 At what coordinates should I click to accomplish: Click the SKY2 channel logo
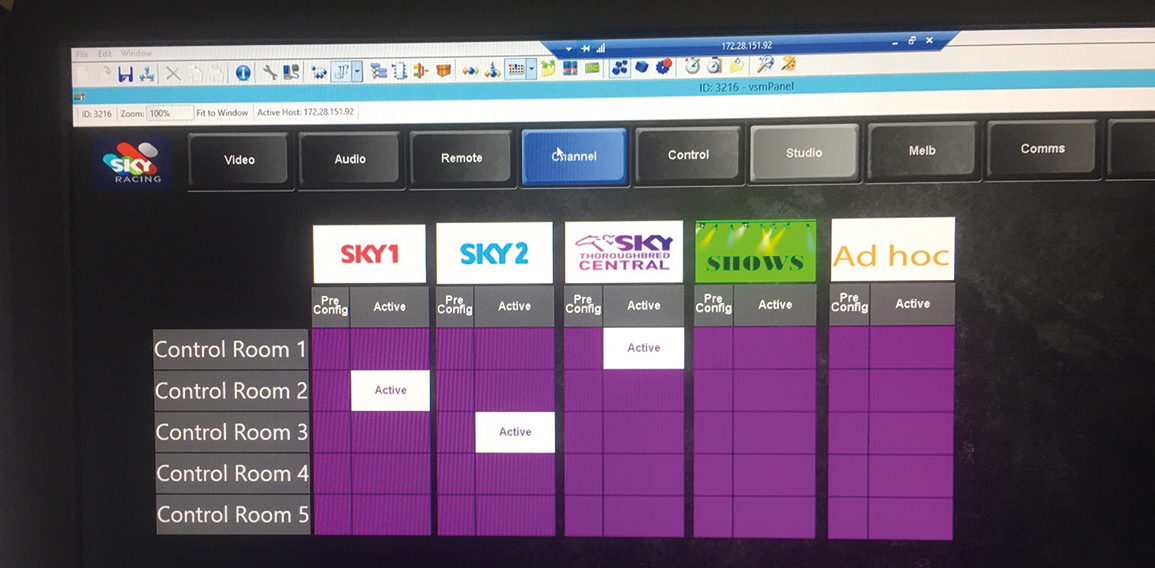point(494,253)
